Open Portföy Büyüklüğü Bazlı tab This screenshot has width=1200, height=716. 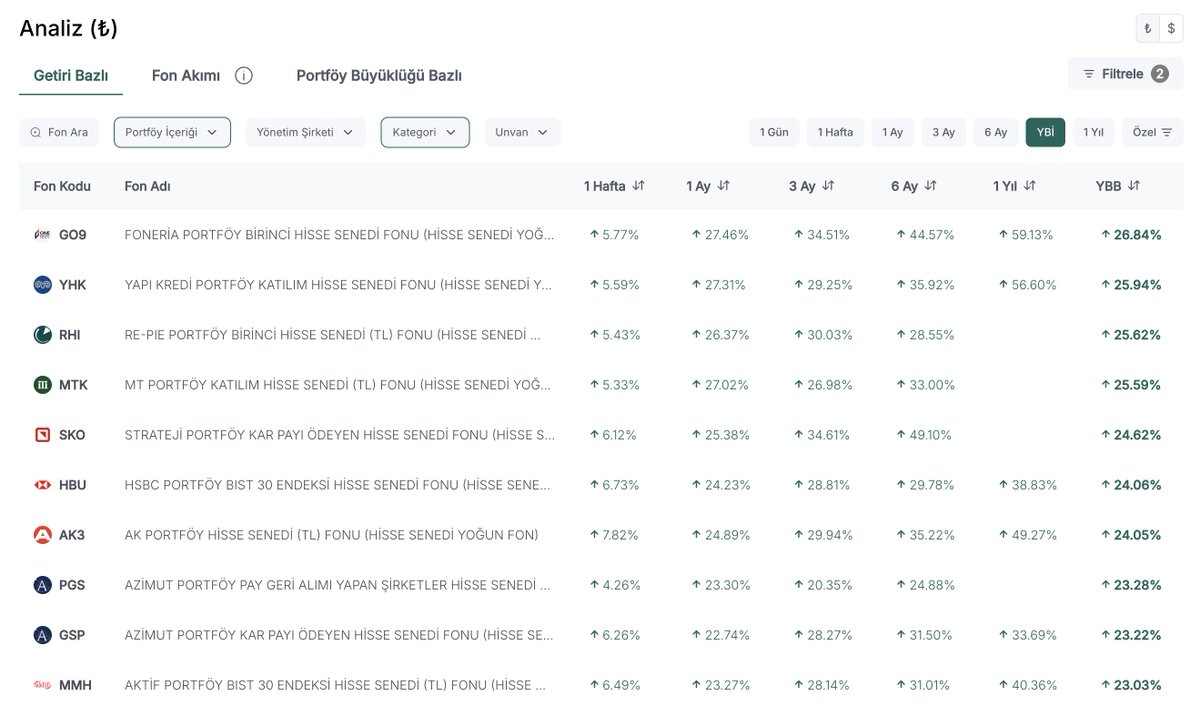(x=379, y=76)
